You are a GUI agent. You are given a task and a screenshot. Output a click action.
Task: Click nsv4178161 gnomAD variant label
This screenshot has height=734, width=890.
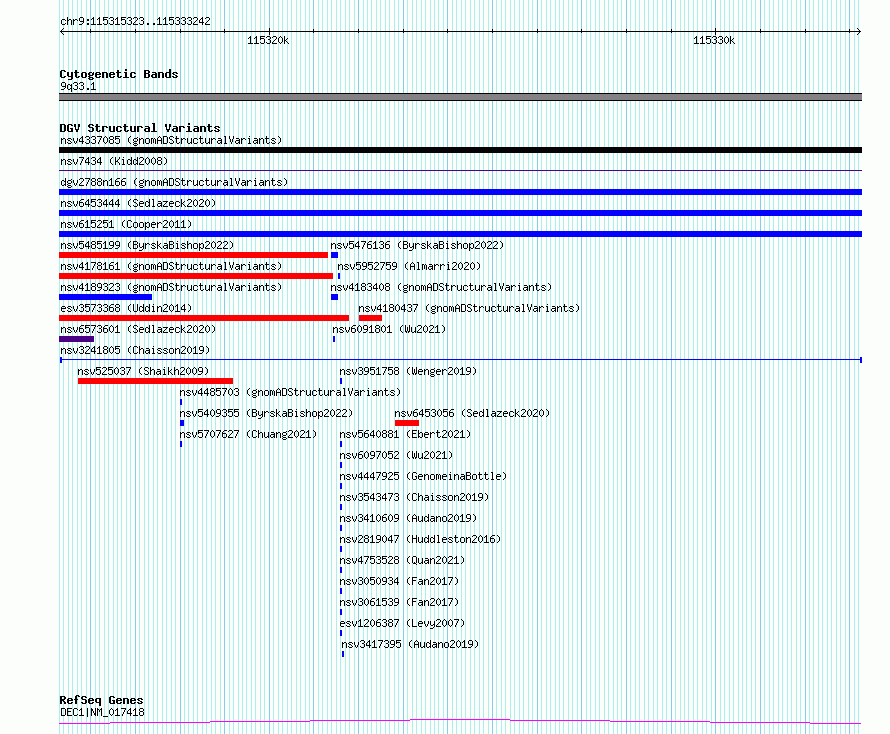tap(171, 266)
